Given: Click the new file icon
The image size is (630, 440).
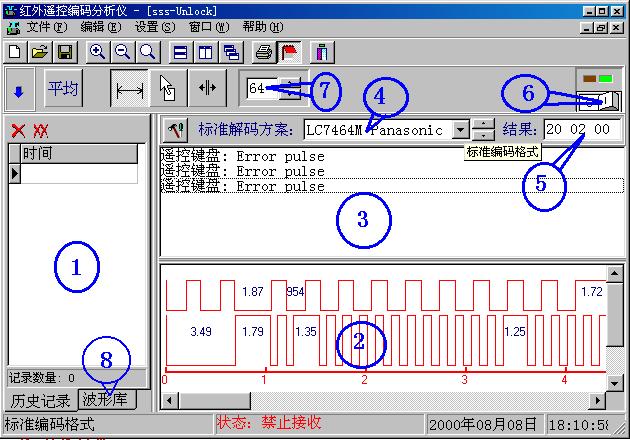Looking at the screenshot, I should [x=15, y=52].
